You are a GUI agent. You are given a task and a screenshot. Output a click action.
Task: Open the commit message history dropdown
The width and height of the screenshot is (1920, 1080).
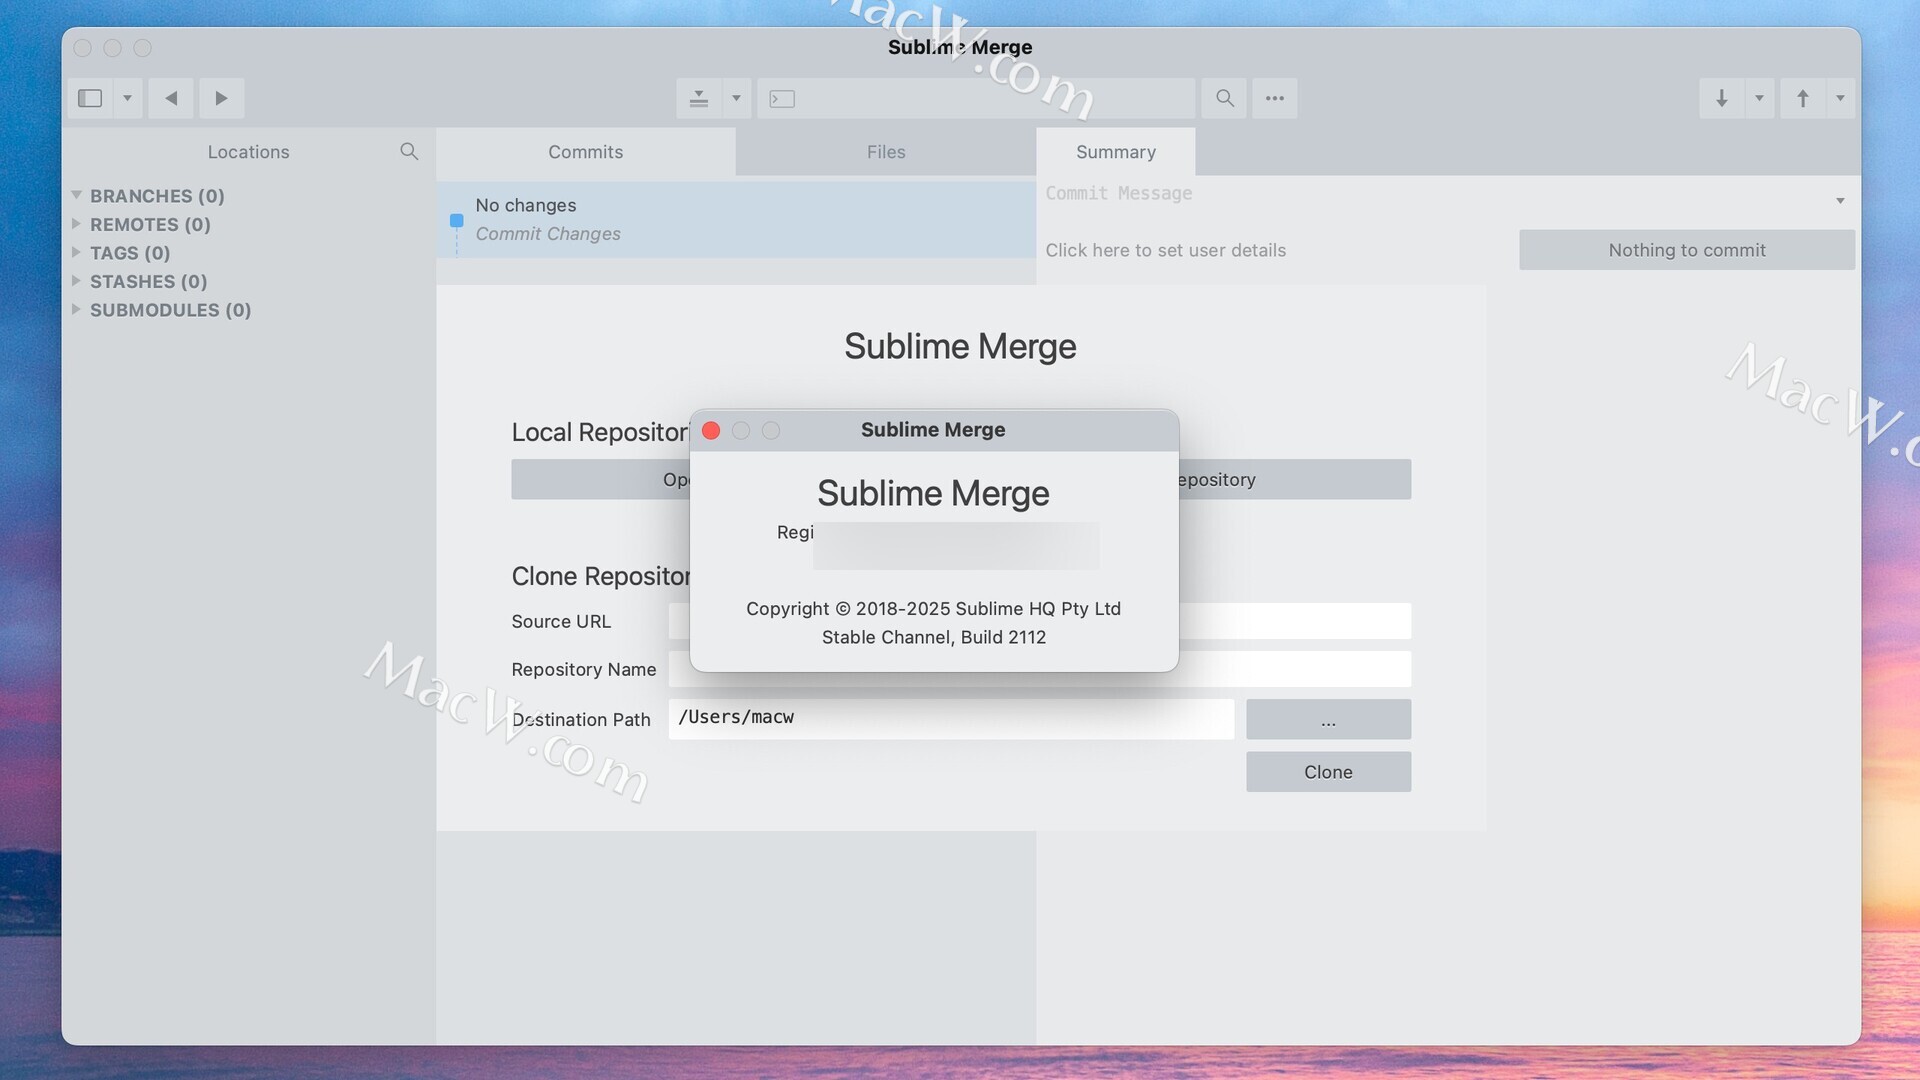pyautogui.click(x=1839, y=201)
